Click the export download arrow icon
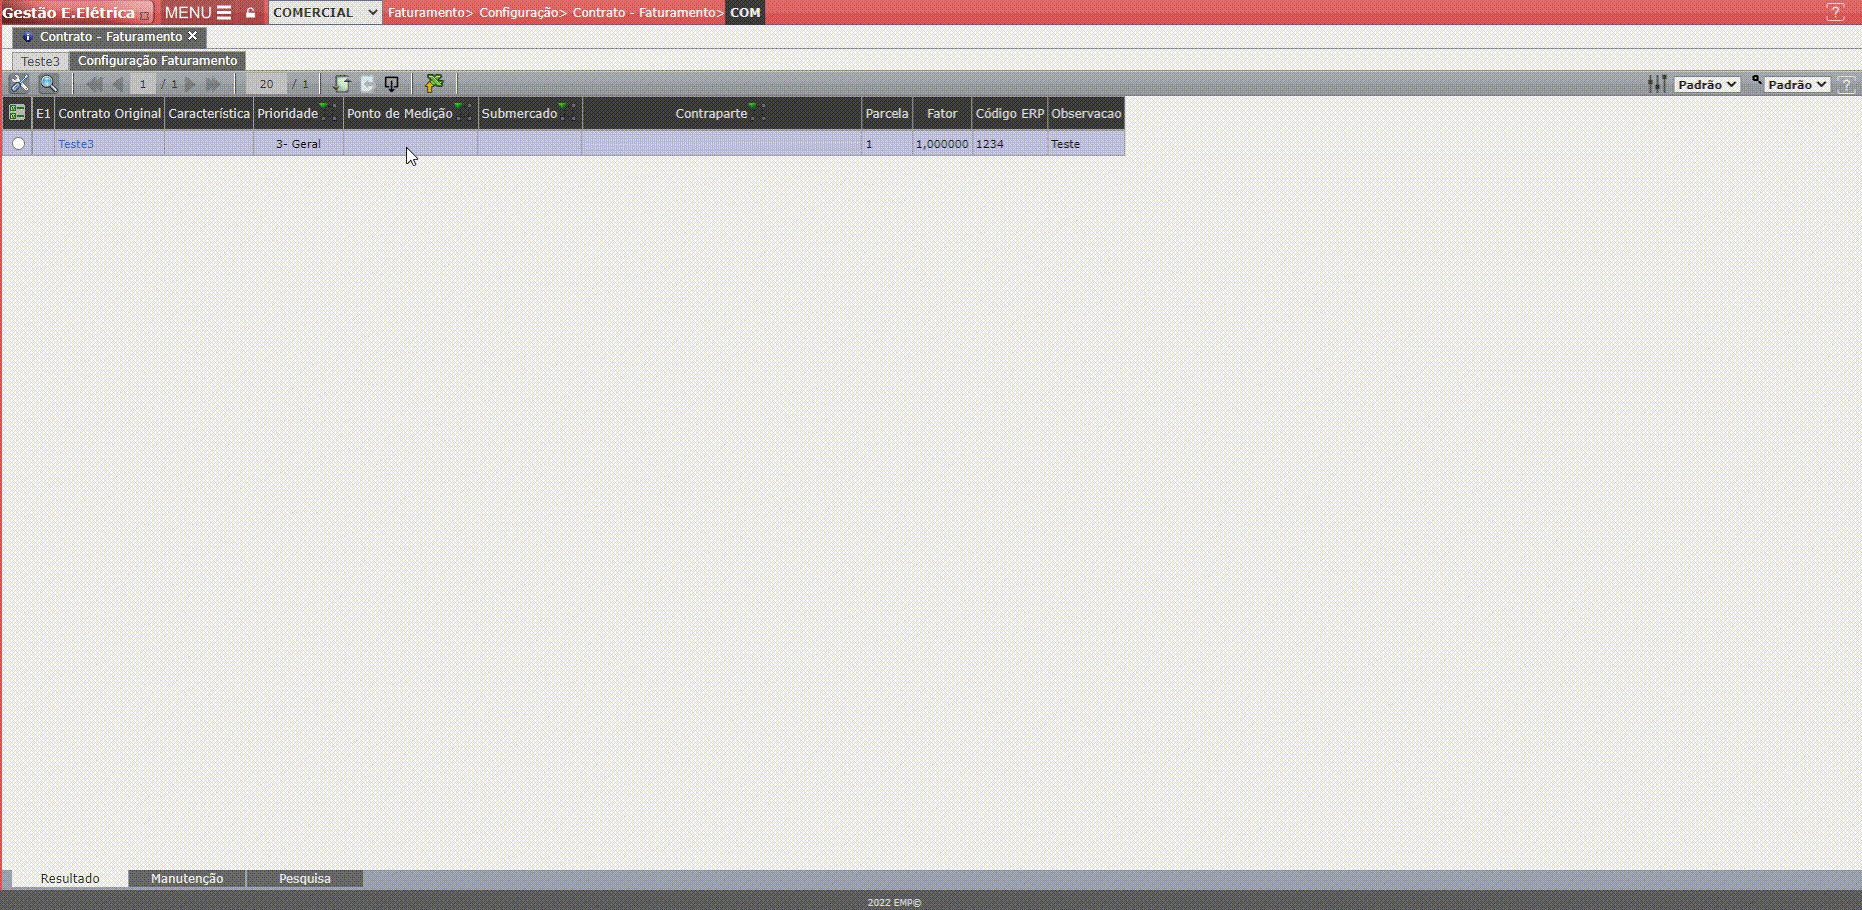1862x910 pixels. pyautogui.click(x=392, y=84)
